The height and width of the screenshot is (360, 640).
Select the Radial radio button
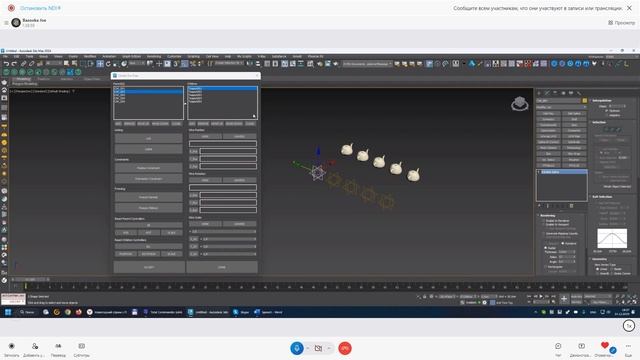(x=546, y=248)
